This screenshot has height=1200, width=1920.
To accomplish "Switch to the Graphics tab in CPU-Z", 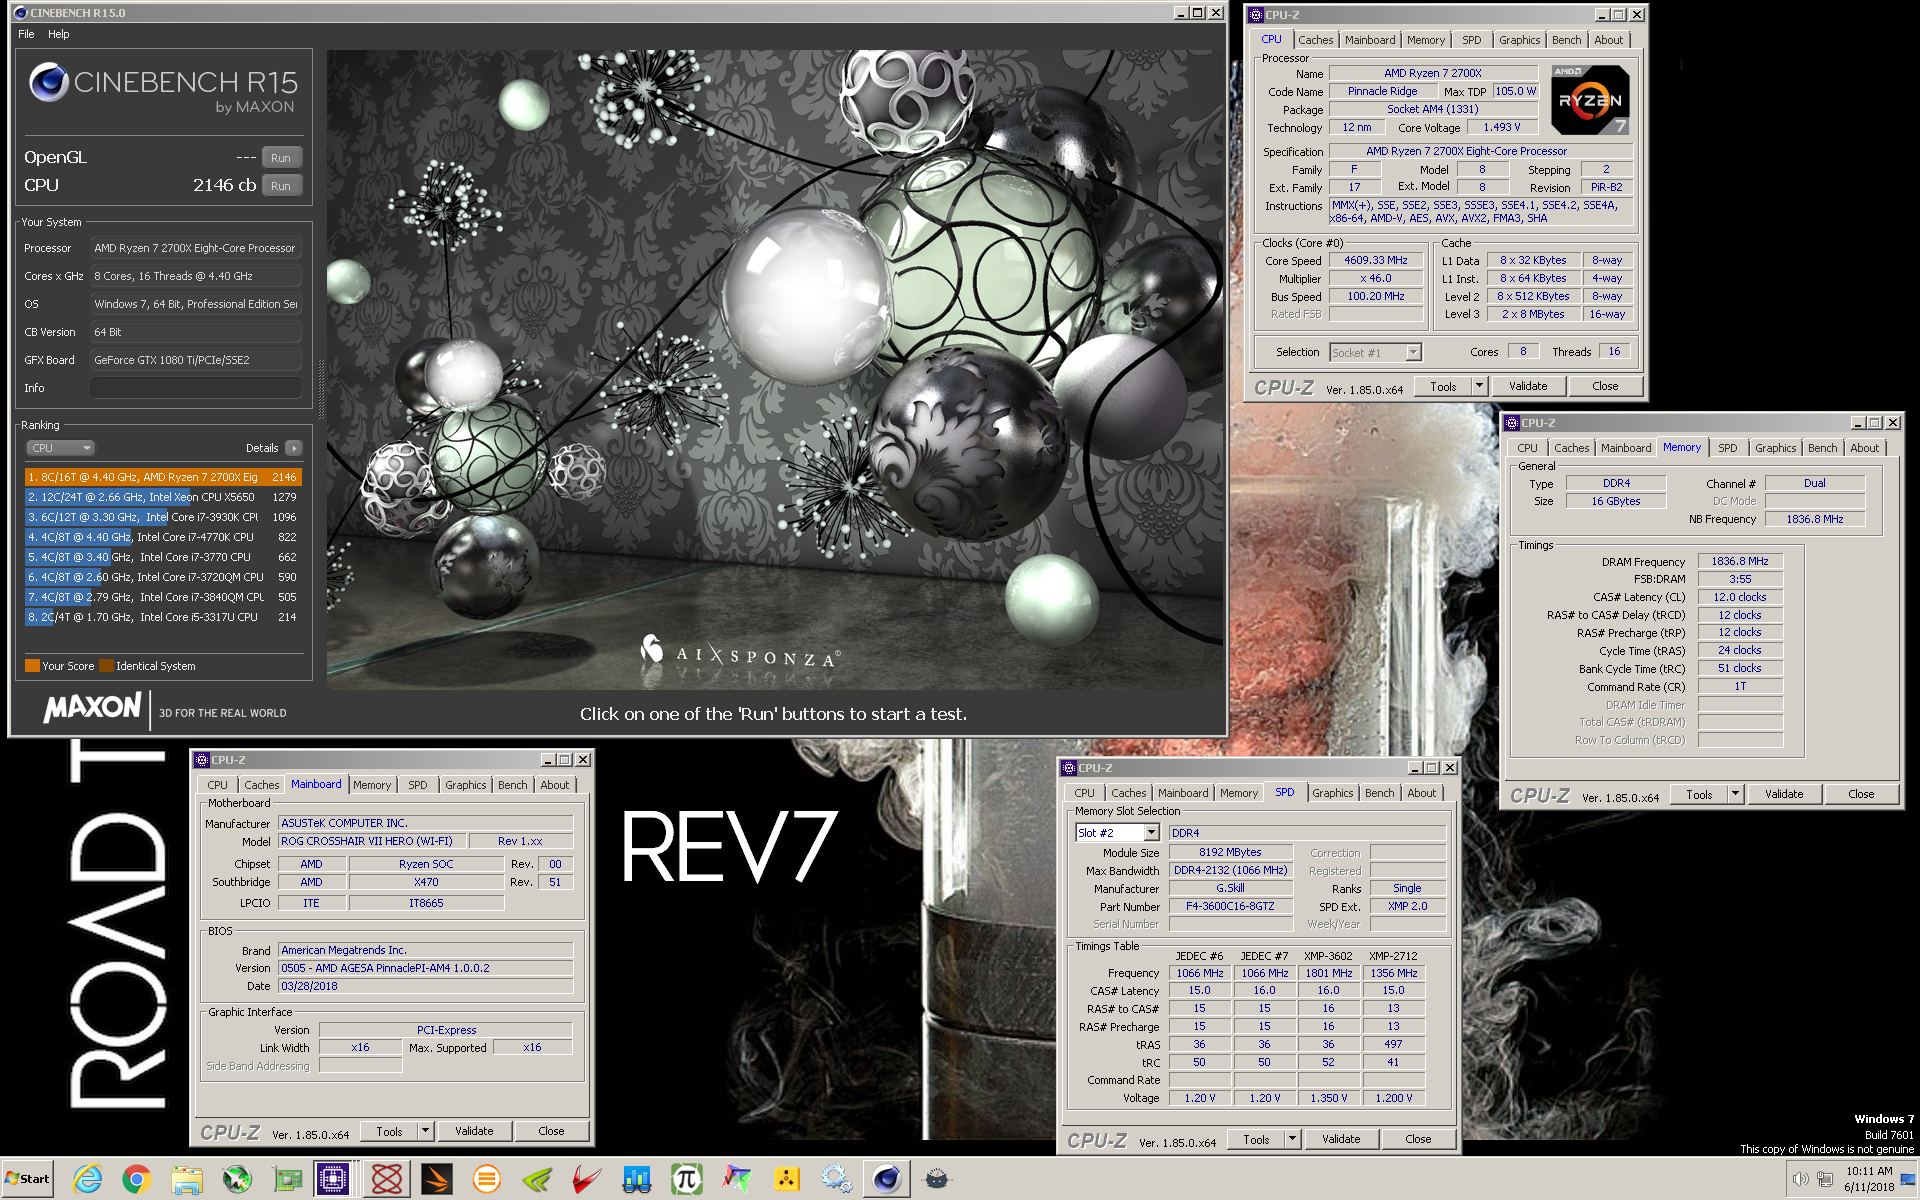I will 1519,40.
